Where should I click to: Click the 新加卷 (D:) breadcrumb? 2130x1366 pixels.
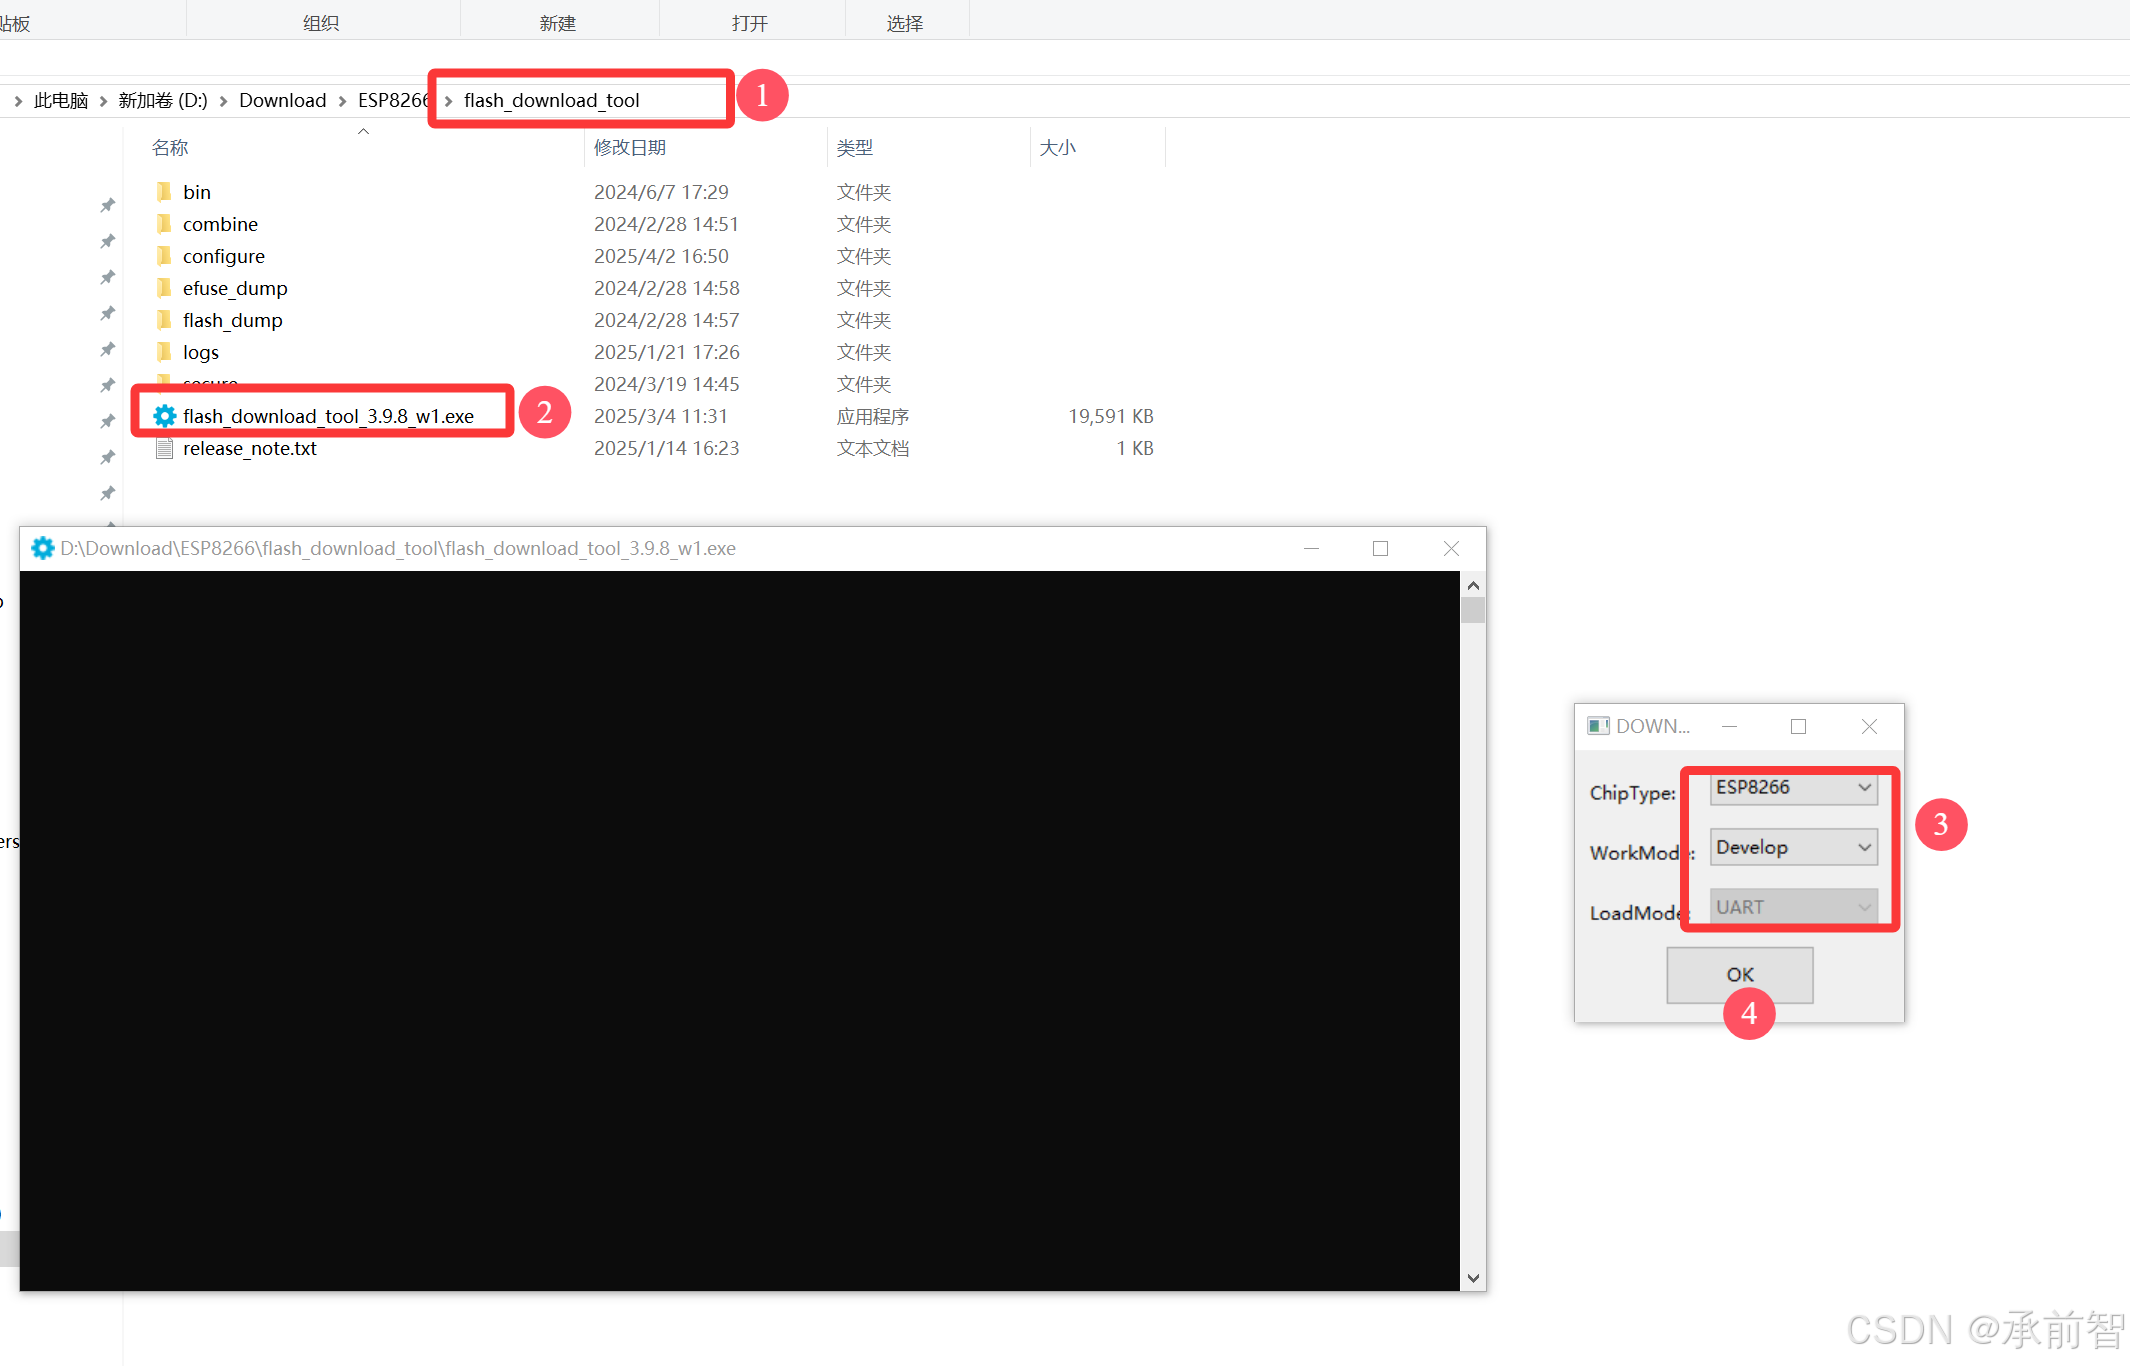(x=163, y=100)
